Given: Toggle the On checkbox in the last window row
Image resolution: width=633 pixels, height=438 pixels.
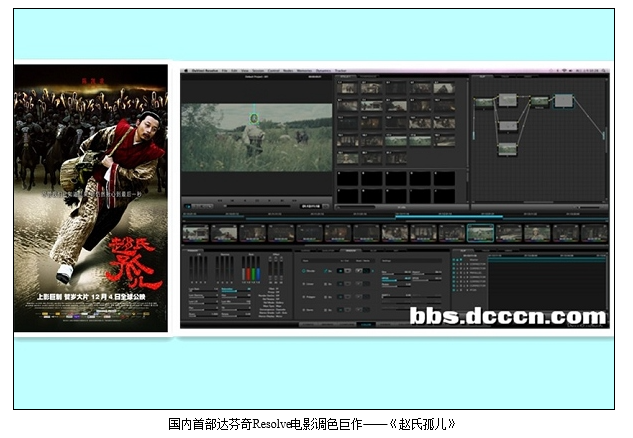Looking at the screenshot, I should [x=325, y=310].
